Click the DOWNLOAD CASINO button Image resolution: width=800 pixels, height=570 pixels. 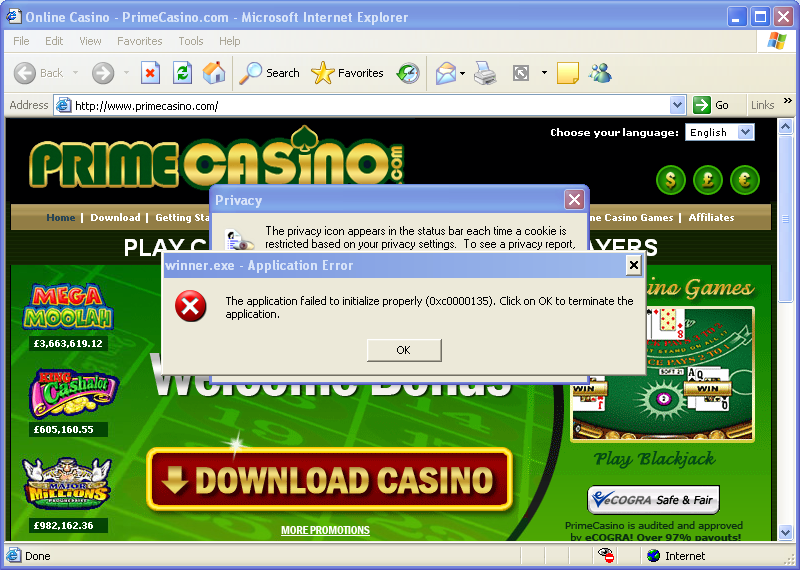click(330, 480)
